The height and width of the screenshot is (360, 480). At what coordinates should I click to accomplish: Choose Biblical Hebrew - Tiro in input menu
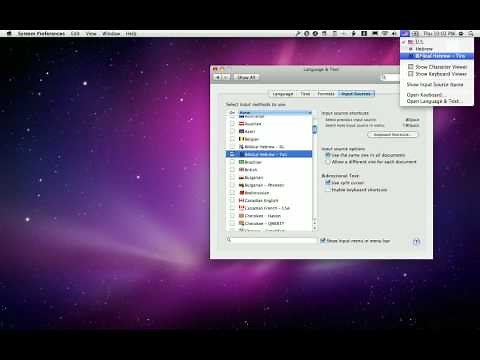pos(437,56)
